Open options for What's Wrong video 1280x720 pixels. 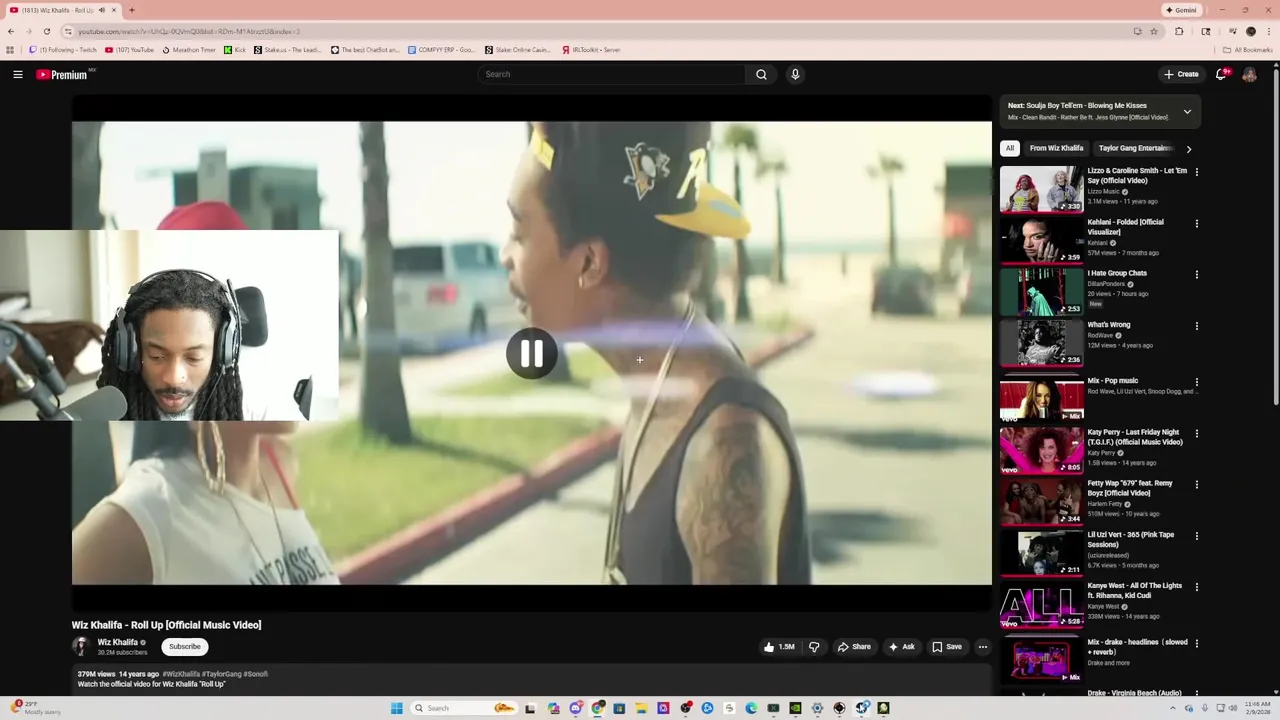[x=1196, y=326]
